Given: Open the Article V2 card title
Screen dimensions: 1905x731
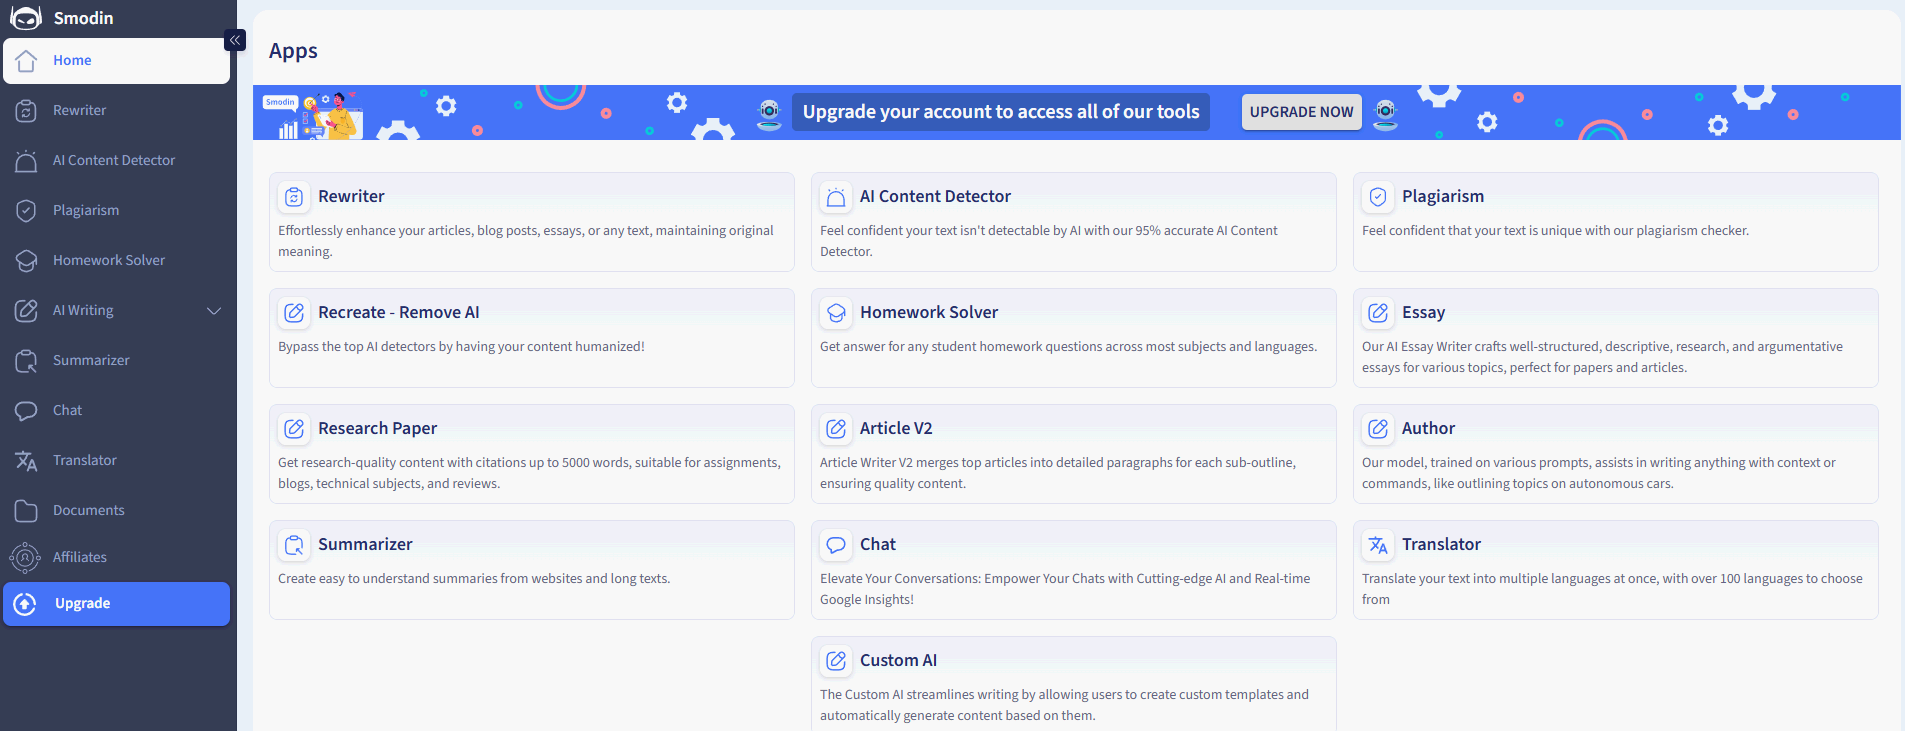Looking at the screenshot, I should 896,429.
